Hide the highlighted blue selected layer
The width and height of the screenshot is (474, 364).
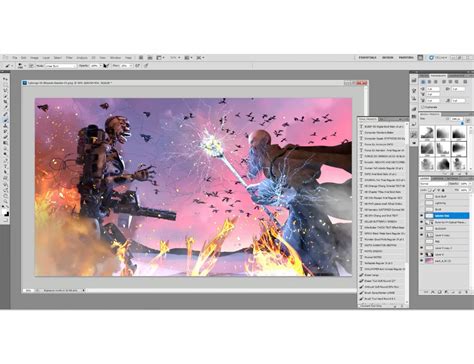pyautogui.click(x=421, y=216)
